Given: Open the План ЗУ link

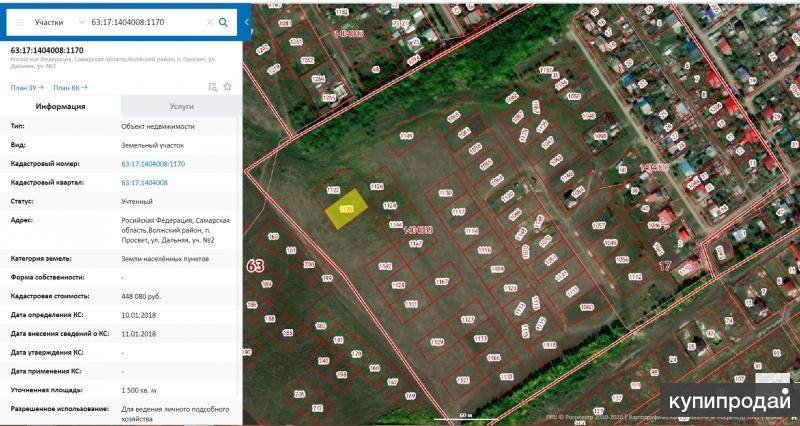Looking at the screenshot, I should click(27, 87).
